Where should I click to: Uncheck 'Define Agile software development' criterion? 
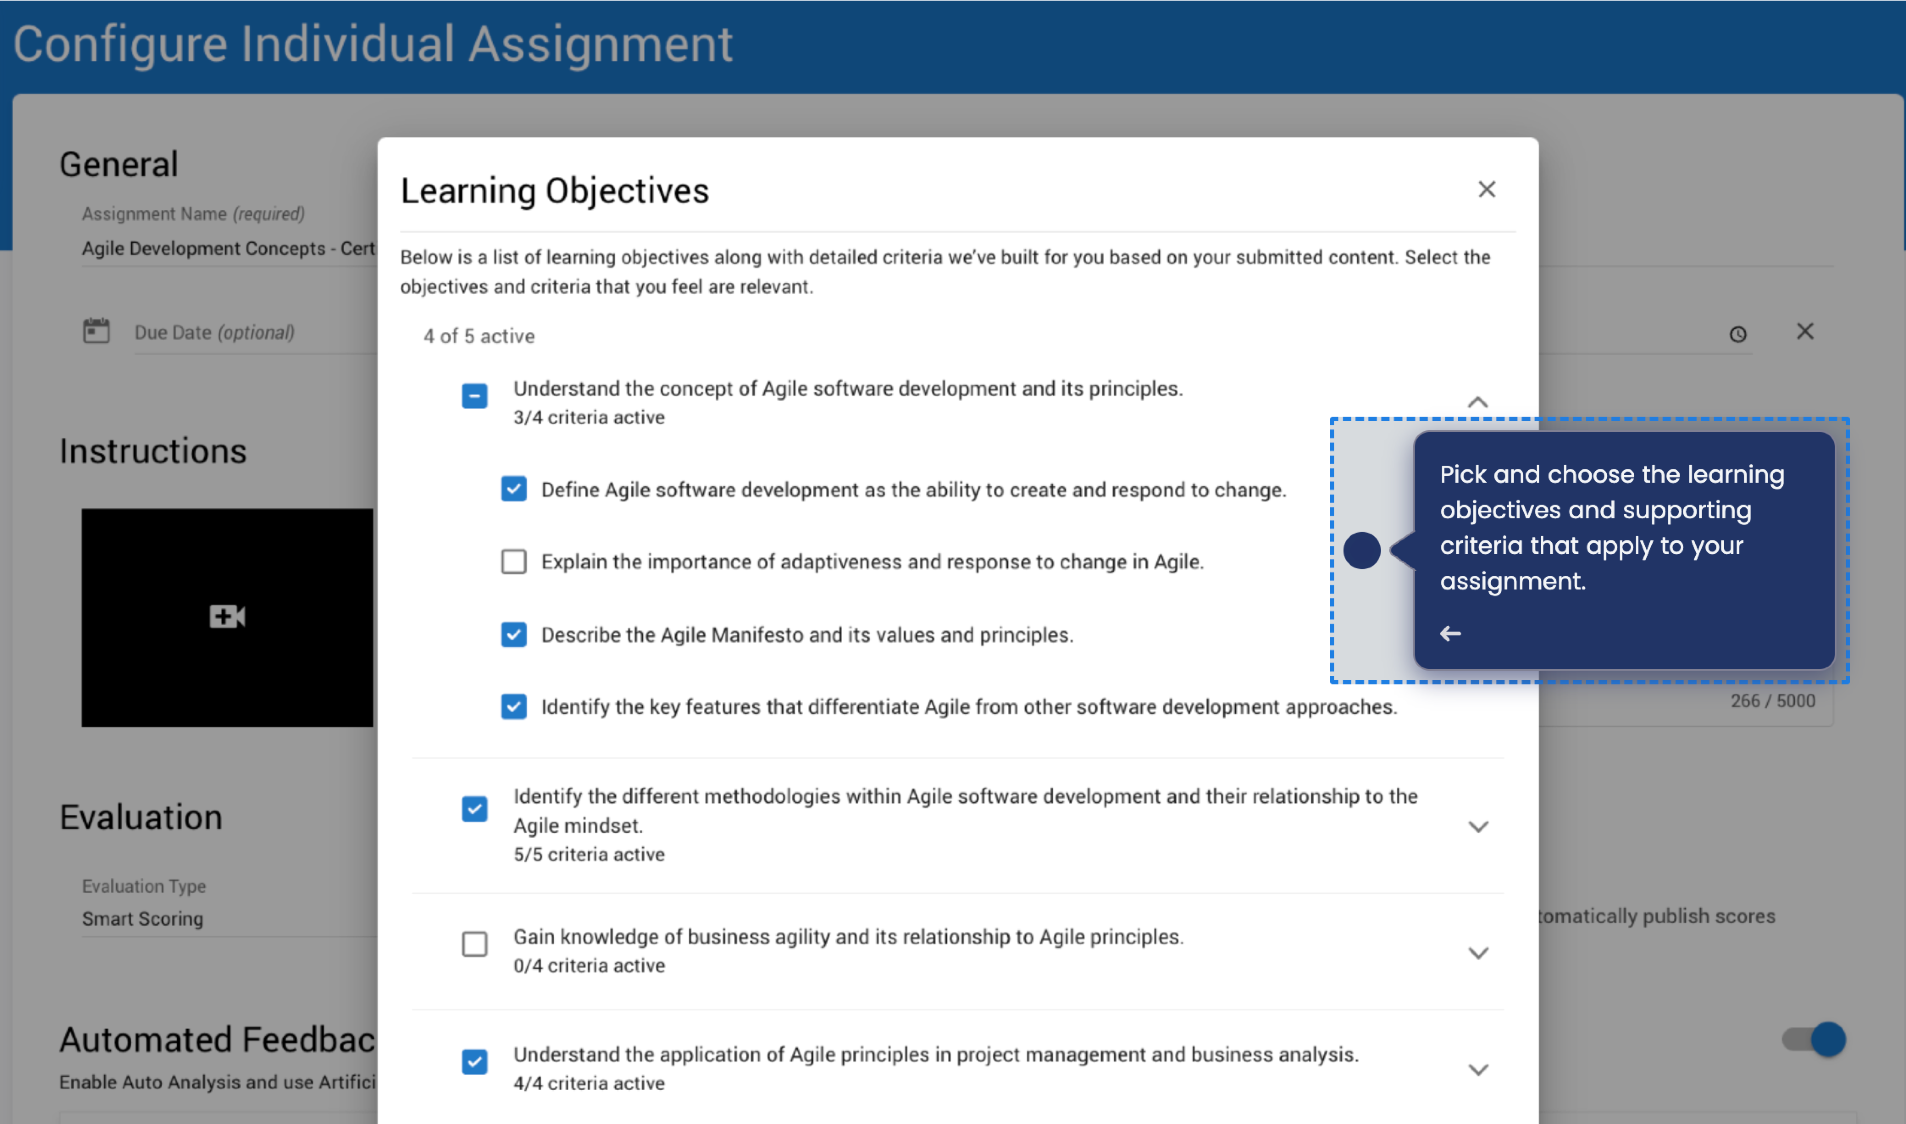[513, 489]
